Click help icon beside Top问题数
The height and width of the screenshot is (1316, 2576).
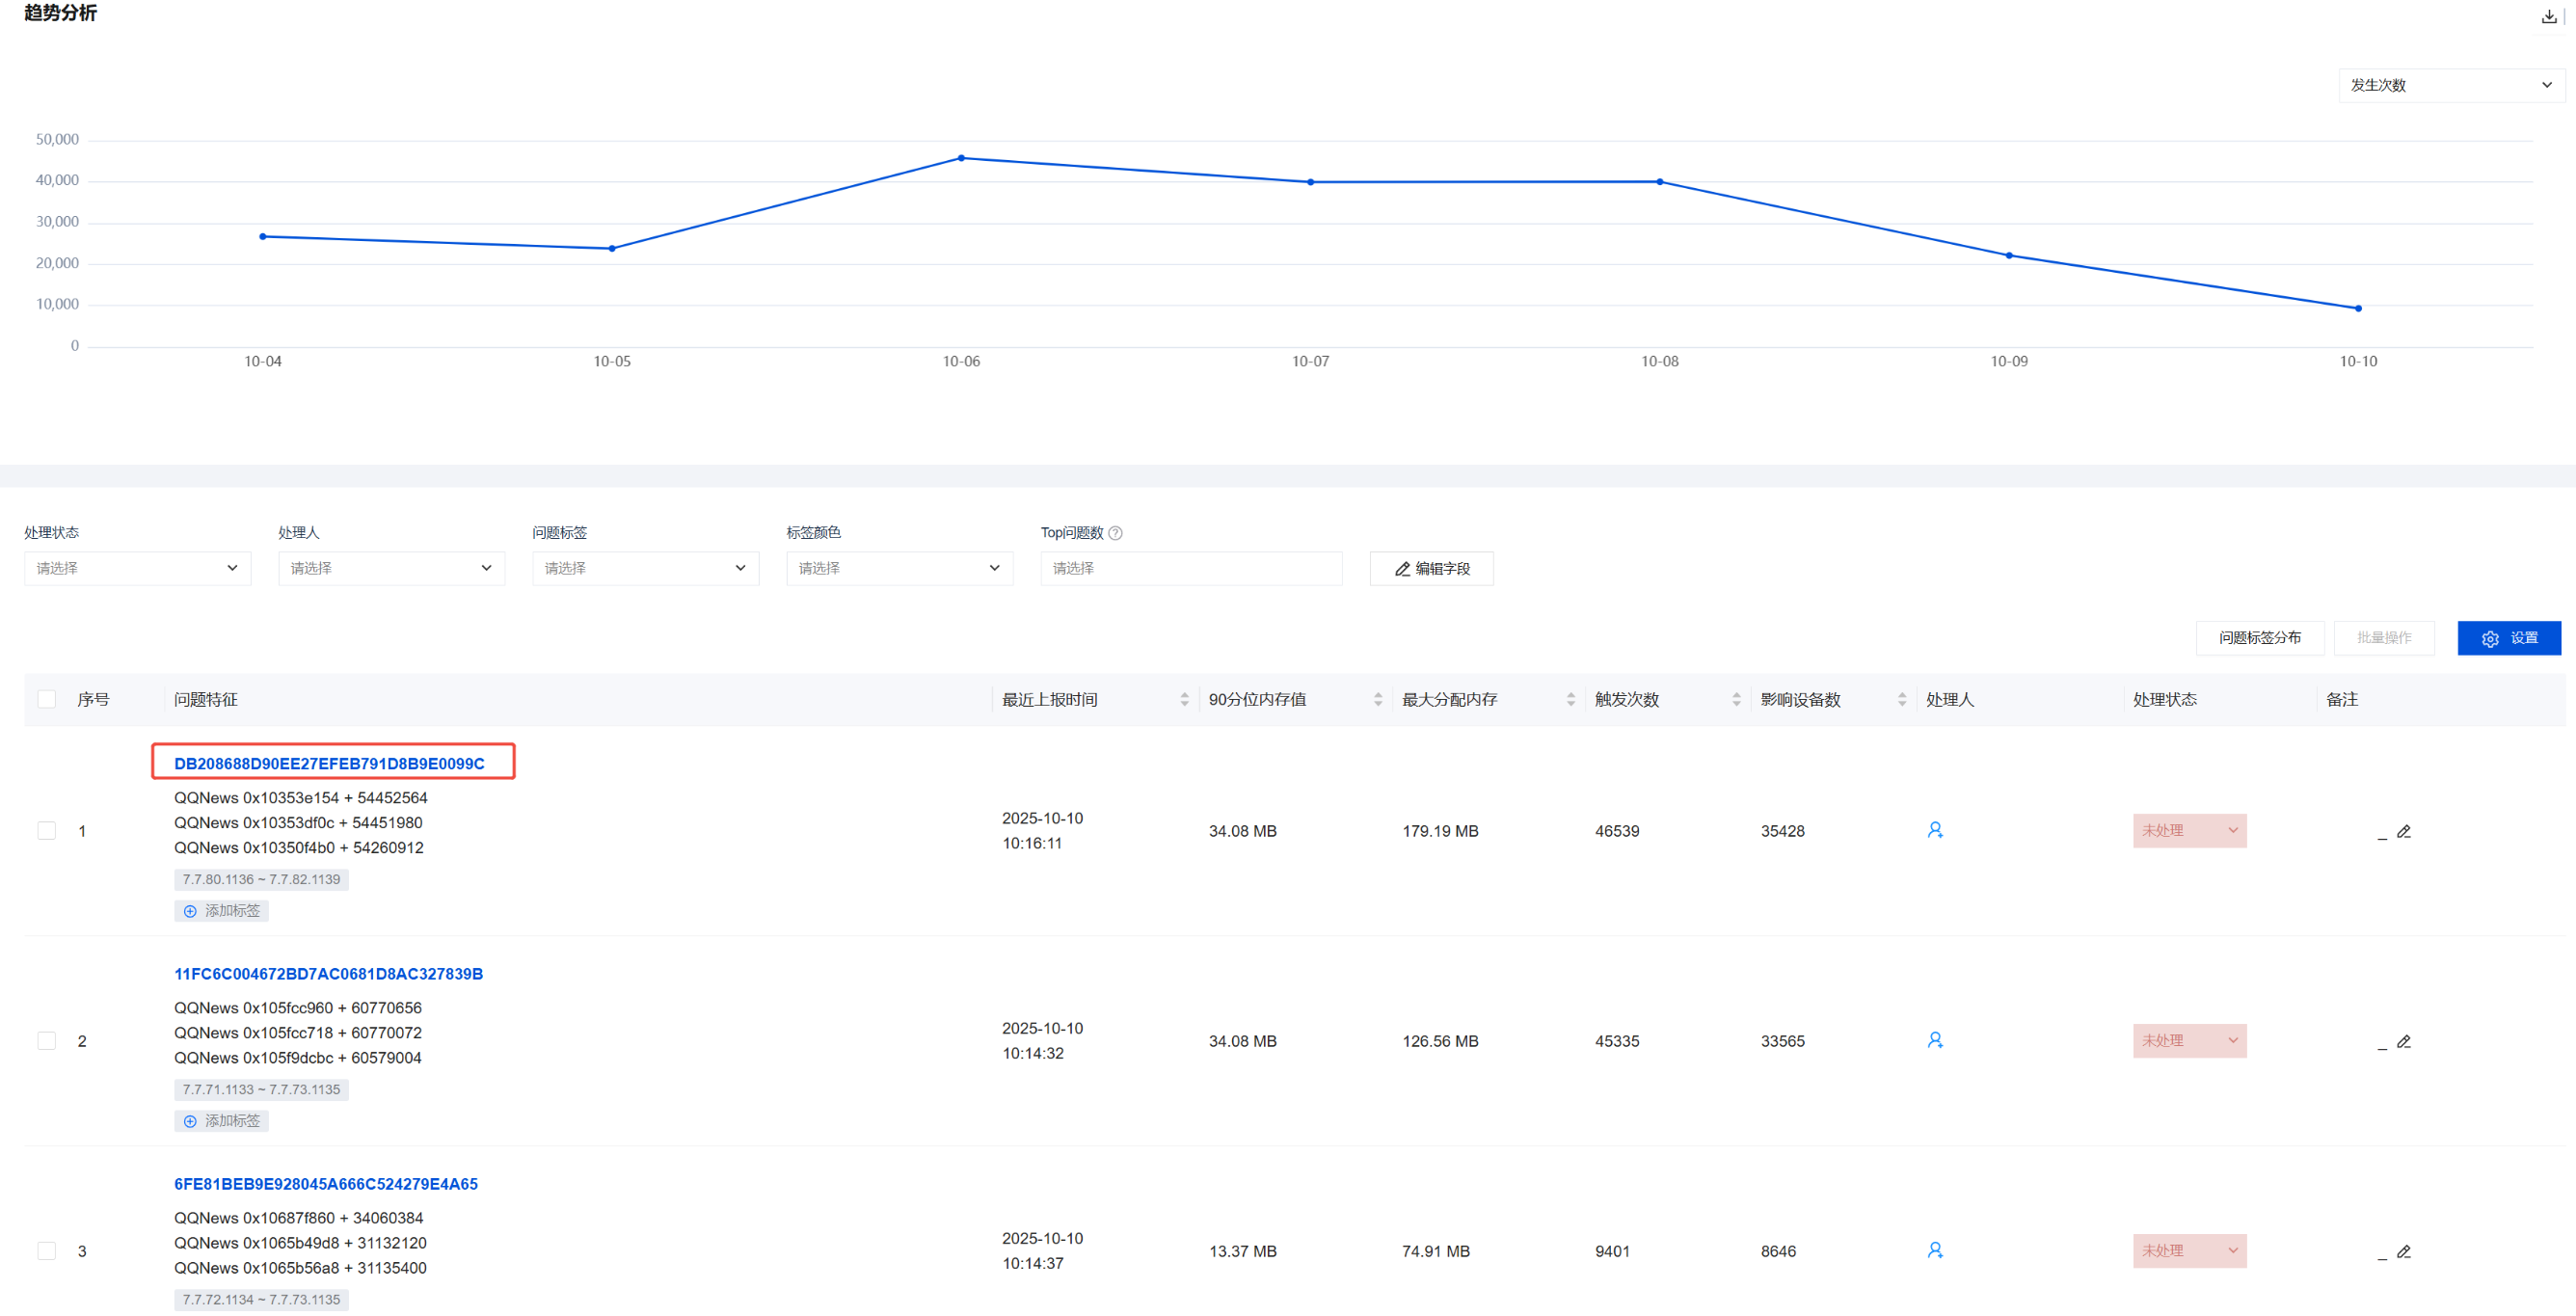tap(1116, 533)
